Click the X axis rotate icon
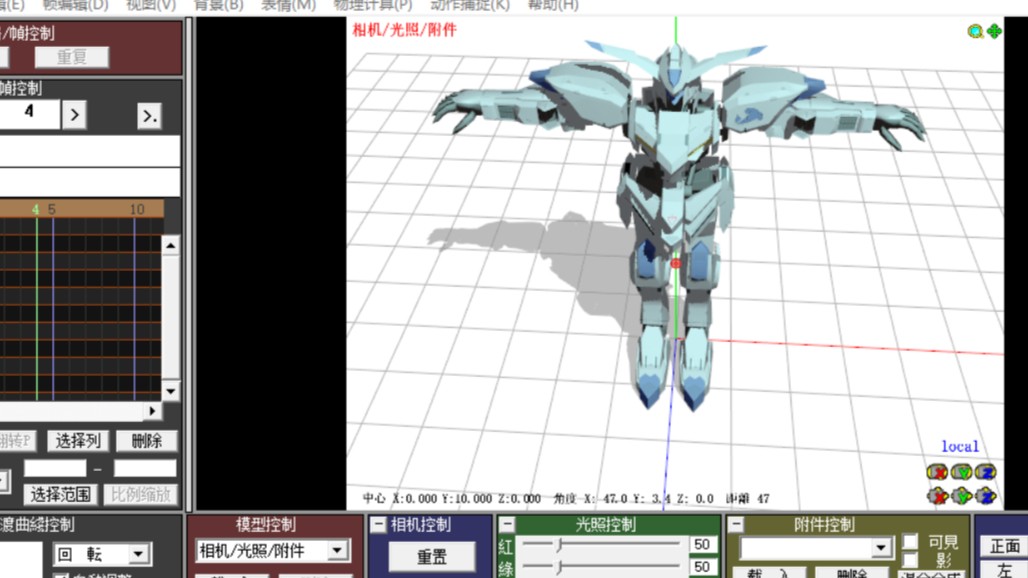 click(x=937, y=472)
